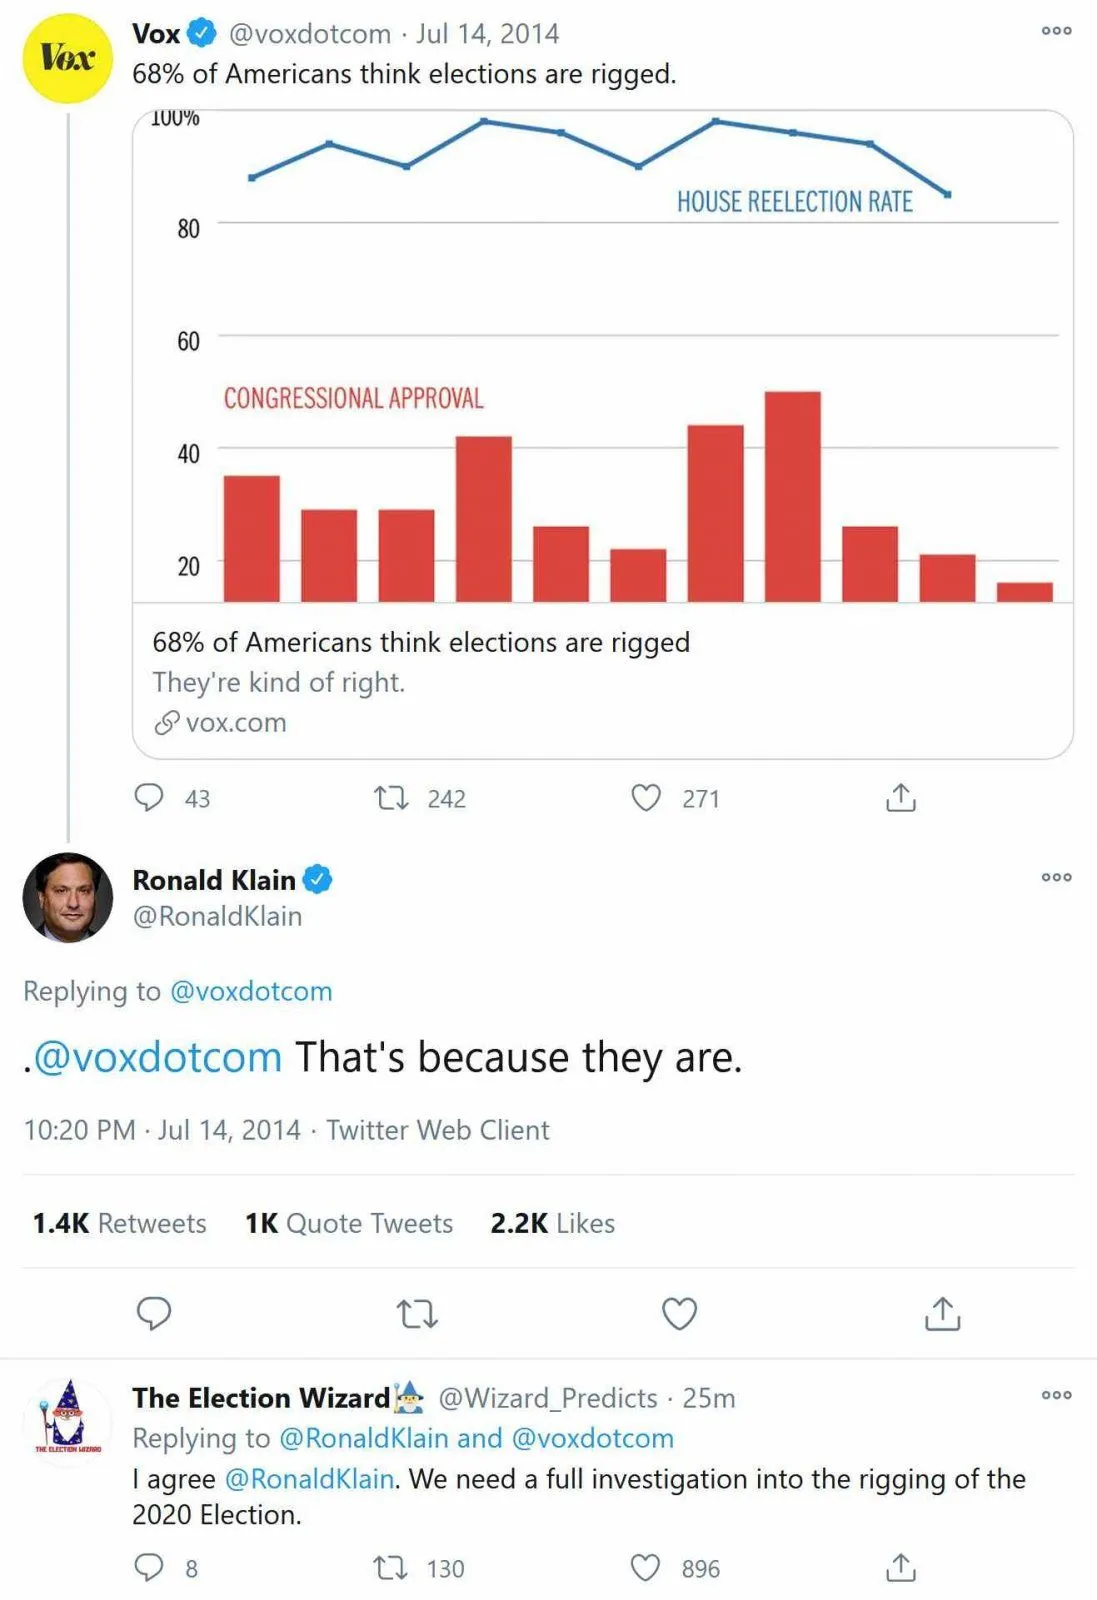View the 1K Quote Tweets list

[348, 1223]
